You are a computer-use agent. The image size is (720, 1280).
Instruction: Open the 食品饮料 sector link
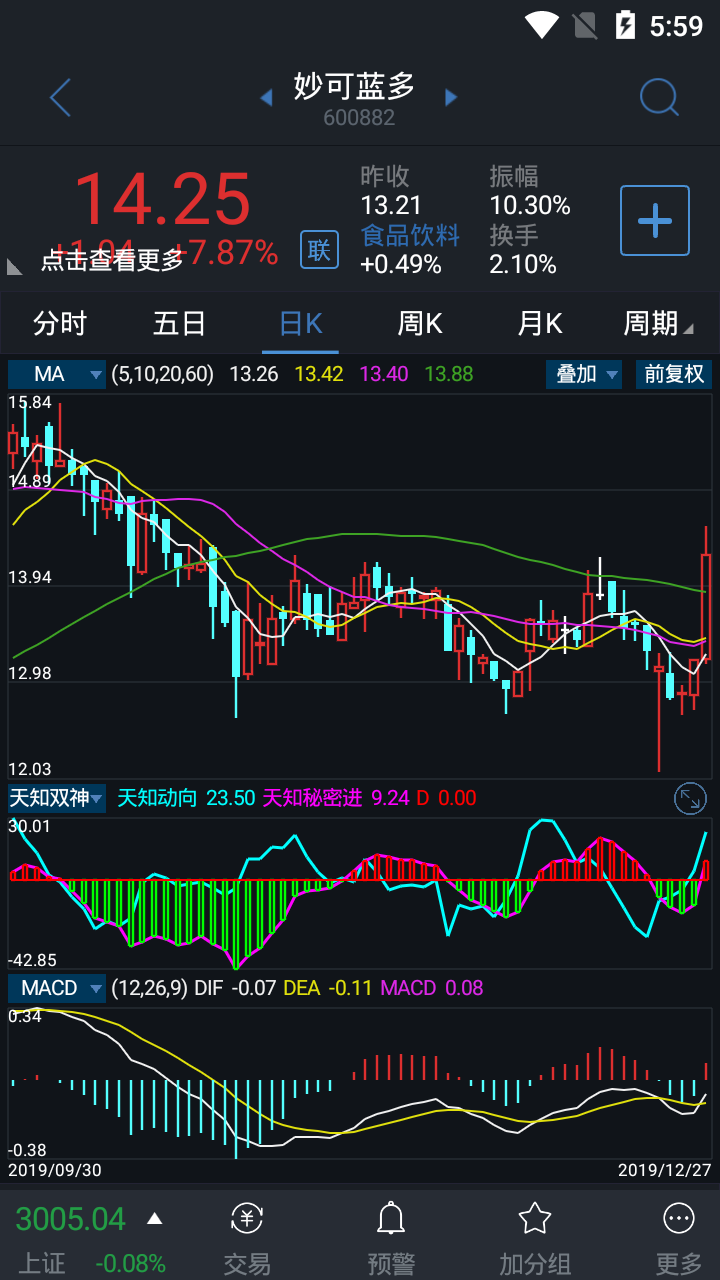410,235
